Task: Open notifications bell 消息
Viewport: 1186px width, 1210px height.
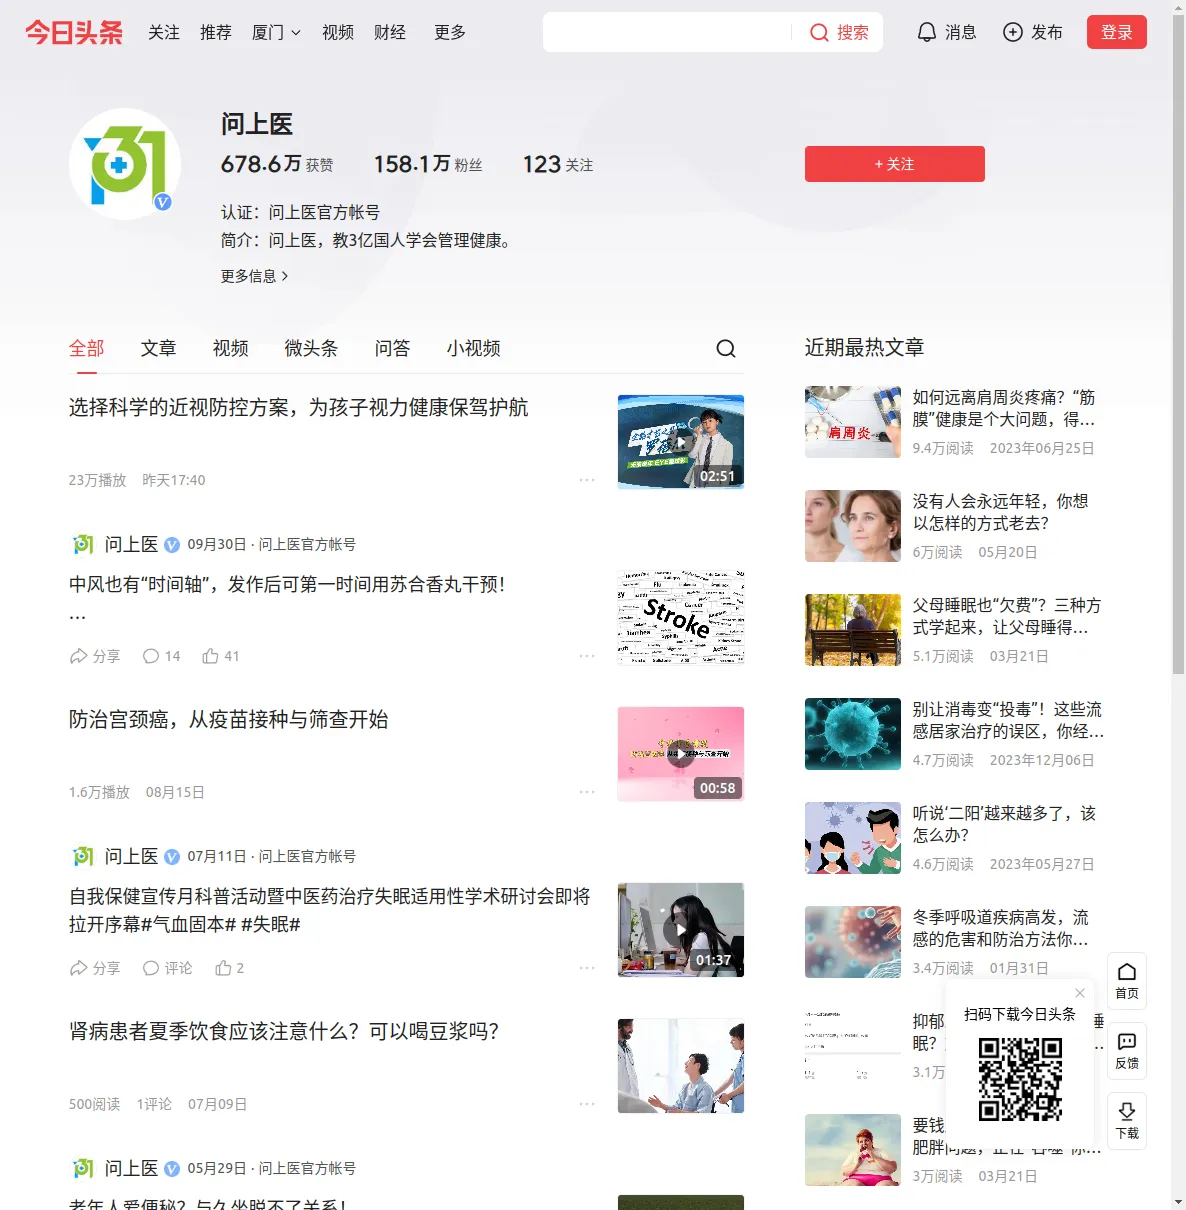Action: 946,32
